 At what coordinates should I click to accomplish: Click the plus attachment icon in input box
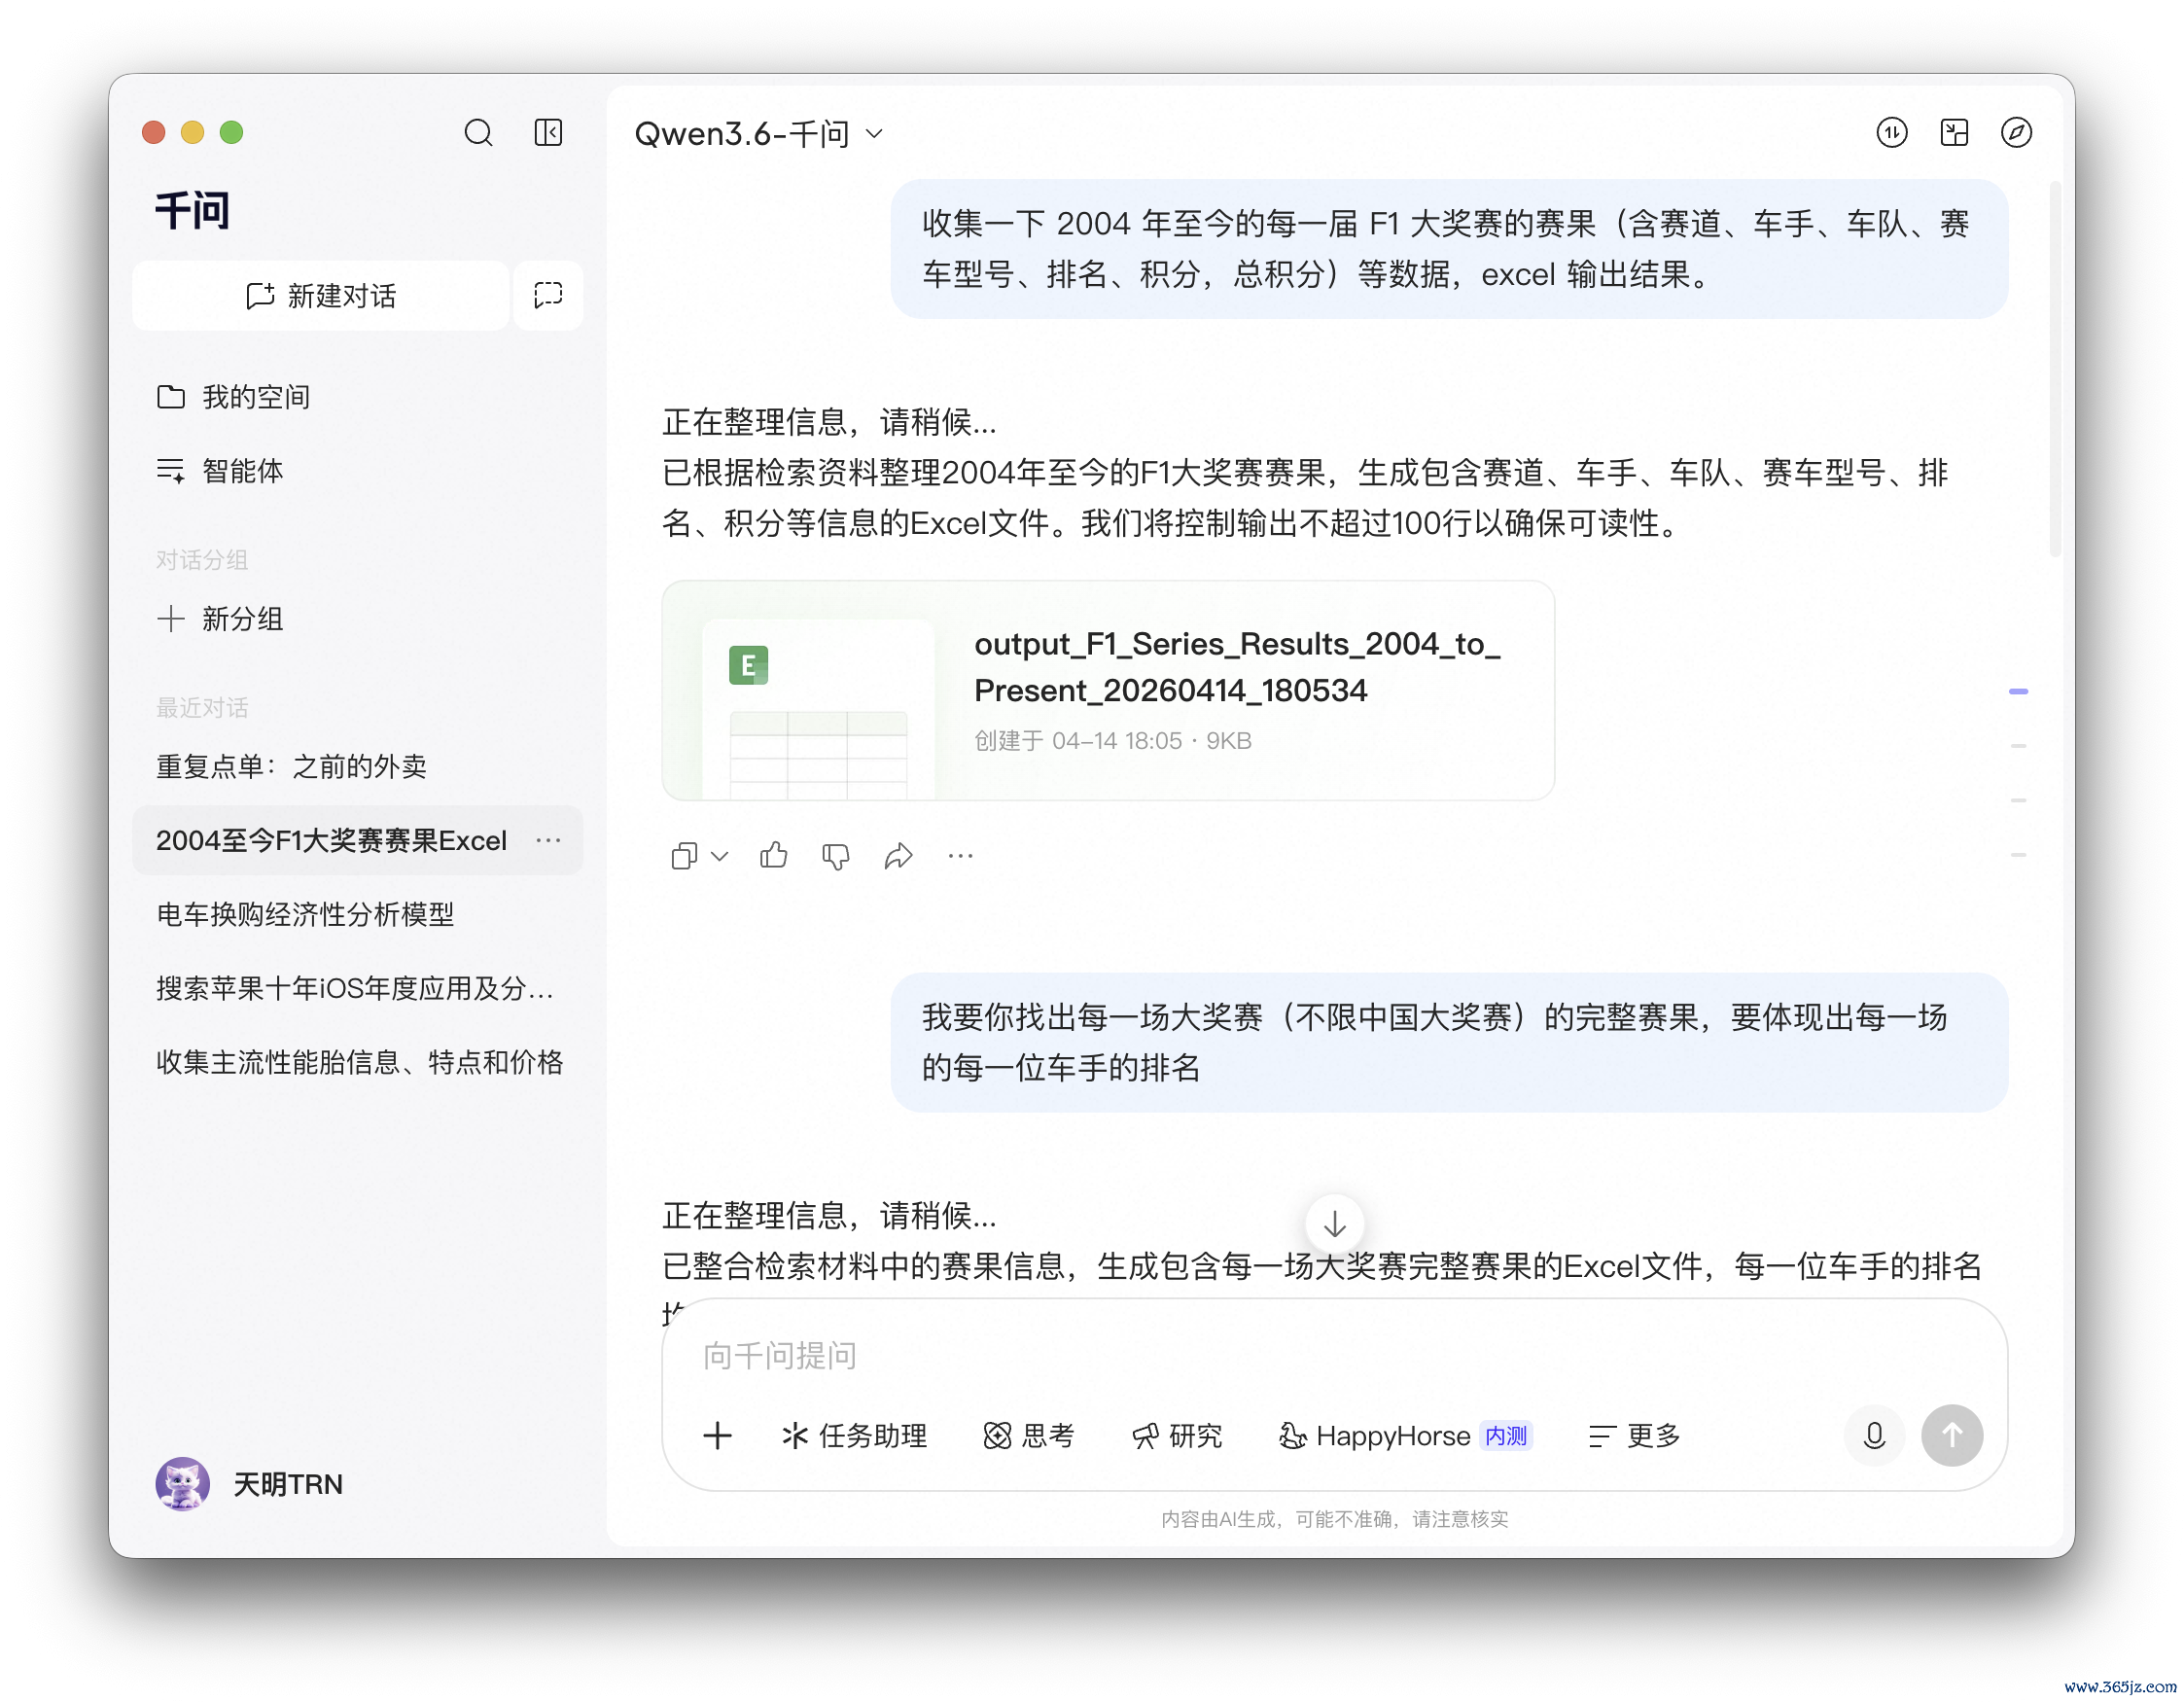(x=718, y=1437)
